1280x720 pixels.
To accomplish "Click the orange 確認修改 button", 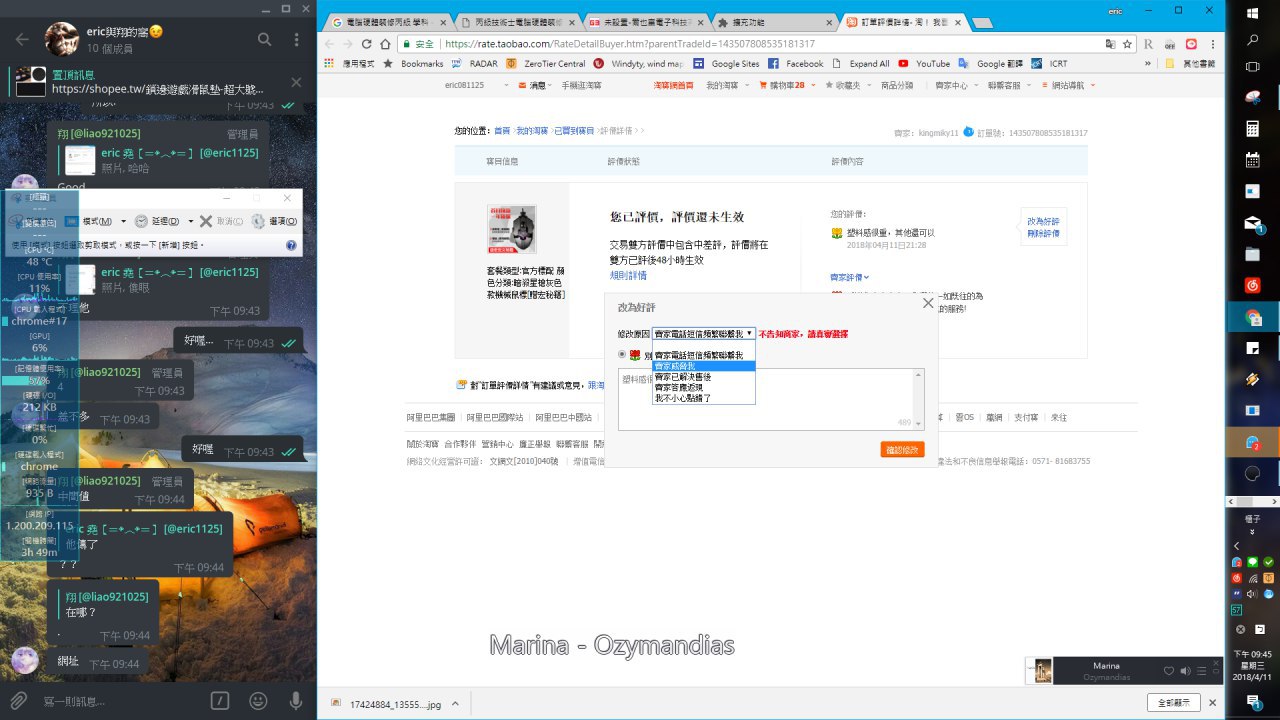I will (902, 450).
